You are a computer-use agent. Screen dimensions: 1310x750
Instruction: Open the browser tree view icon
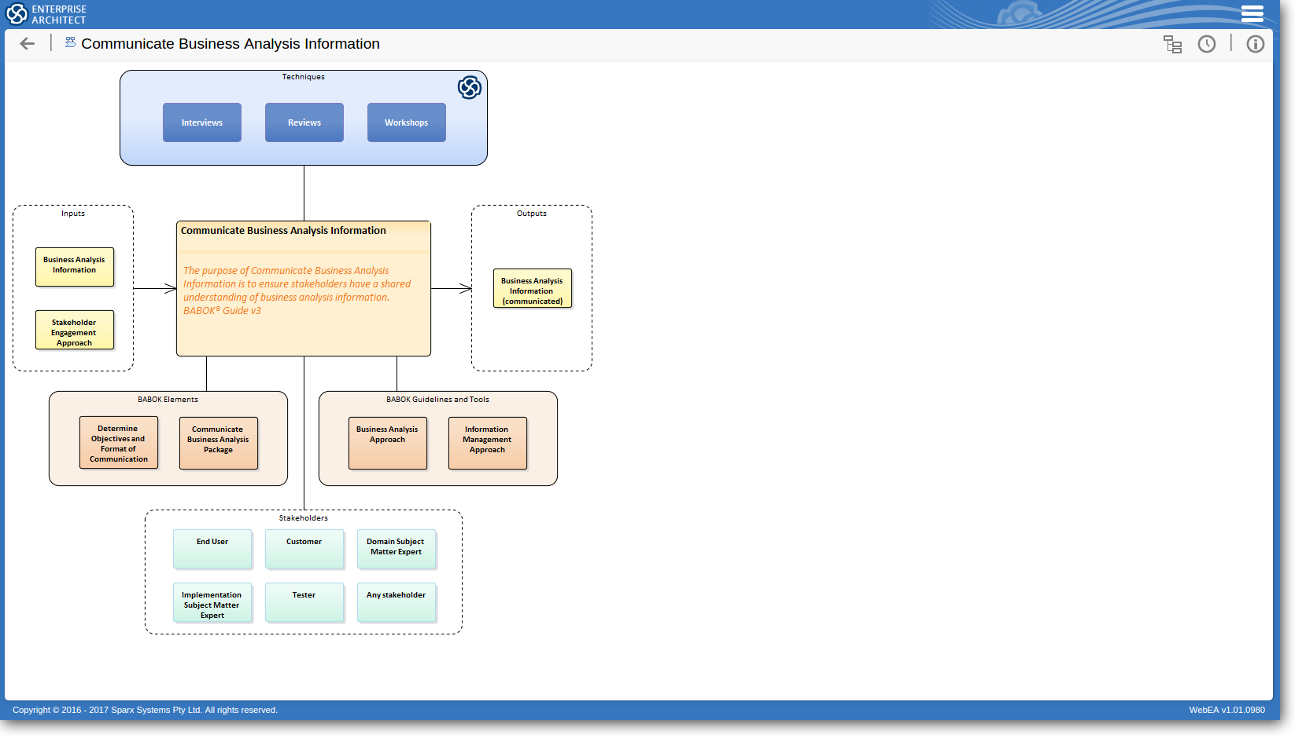(1172, 44)
